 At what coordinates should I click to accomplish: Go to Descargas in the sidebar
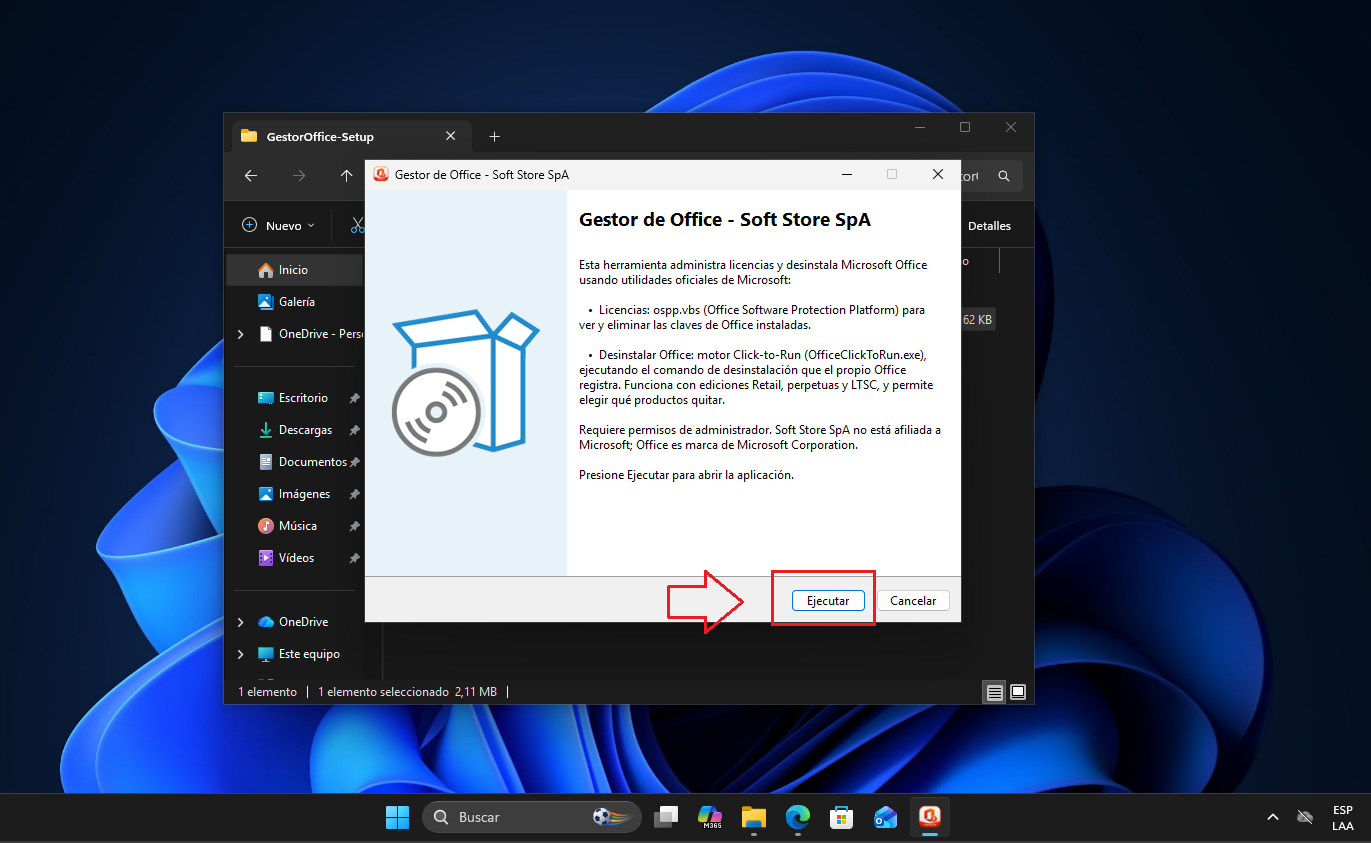[304, 430]
